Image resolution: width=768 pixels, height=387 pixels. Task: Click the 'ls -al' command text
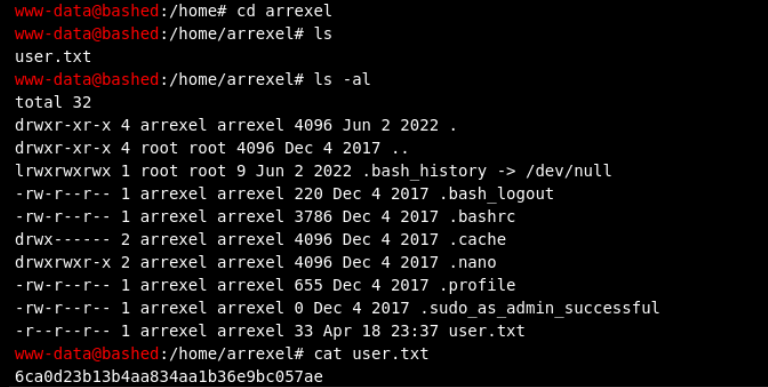coord(342,79)
